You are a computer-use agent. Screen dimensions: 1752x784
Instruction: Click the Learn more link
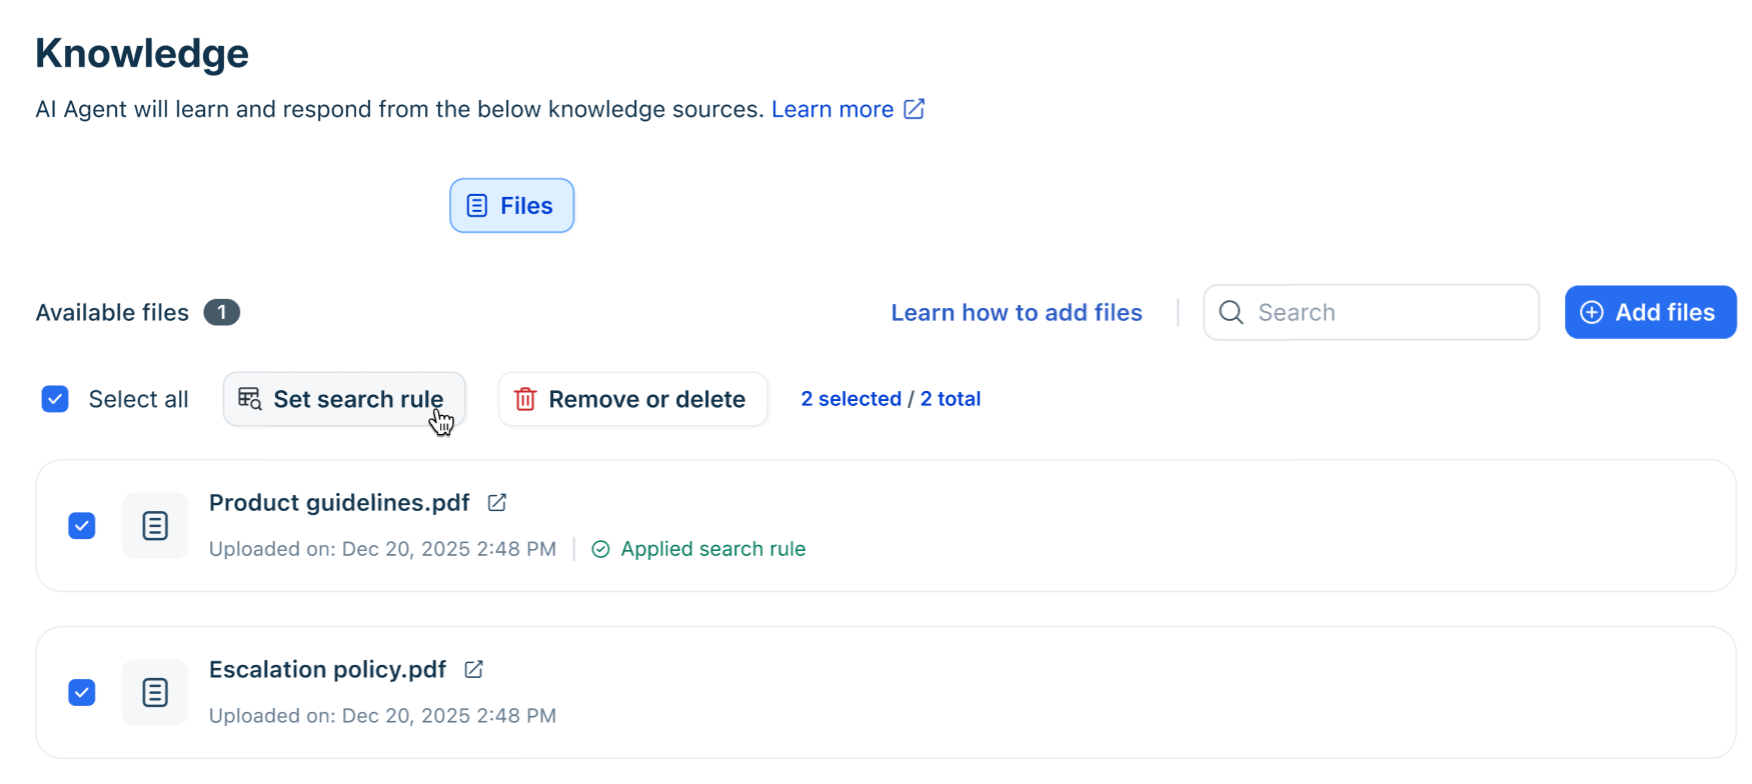coord(832,109)
